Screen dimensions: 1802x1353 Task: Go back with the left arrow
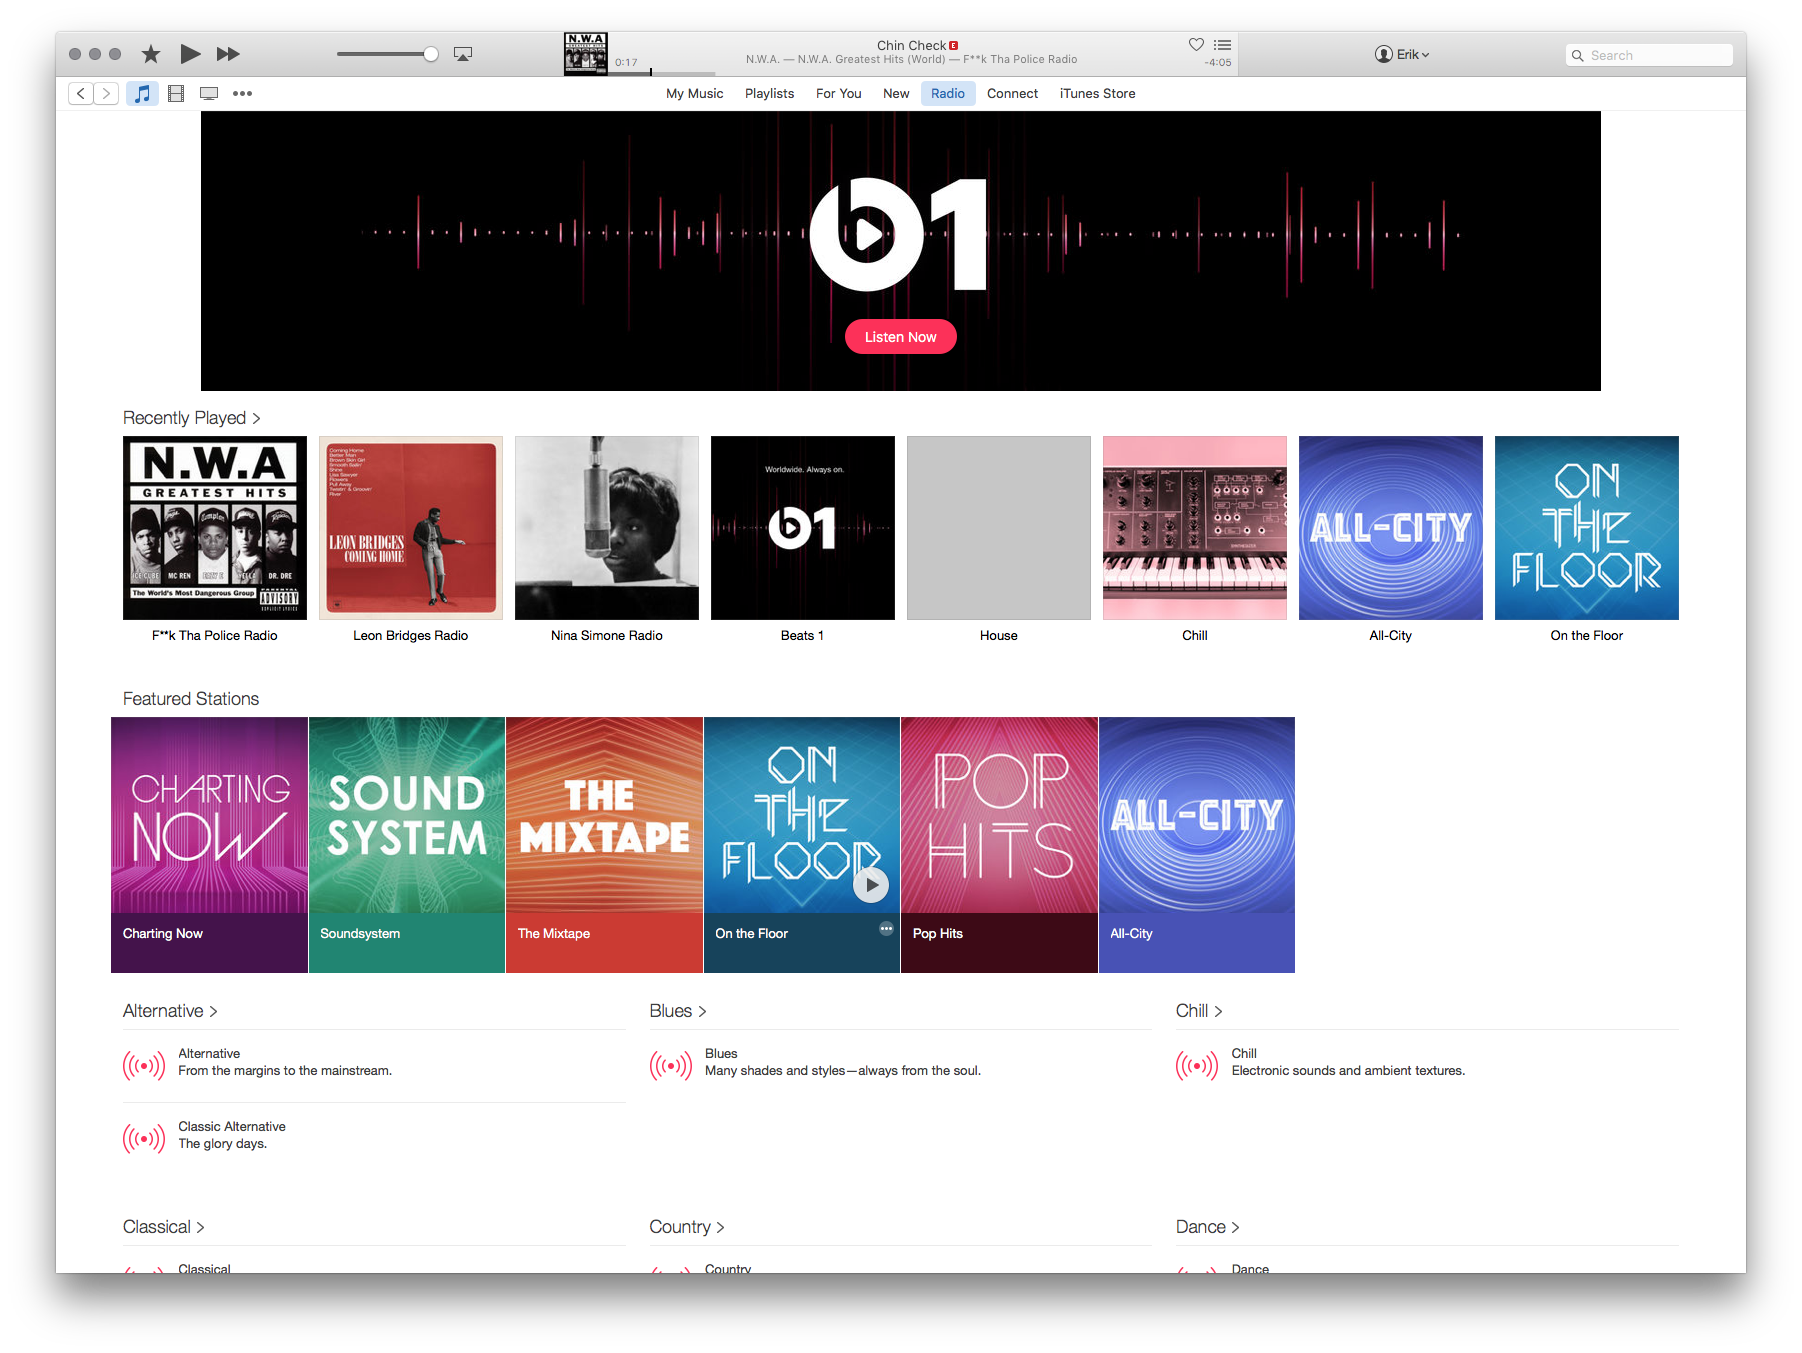tap(81, 93)
